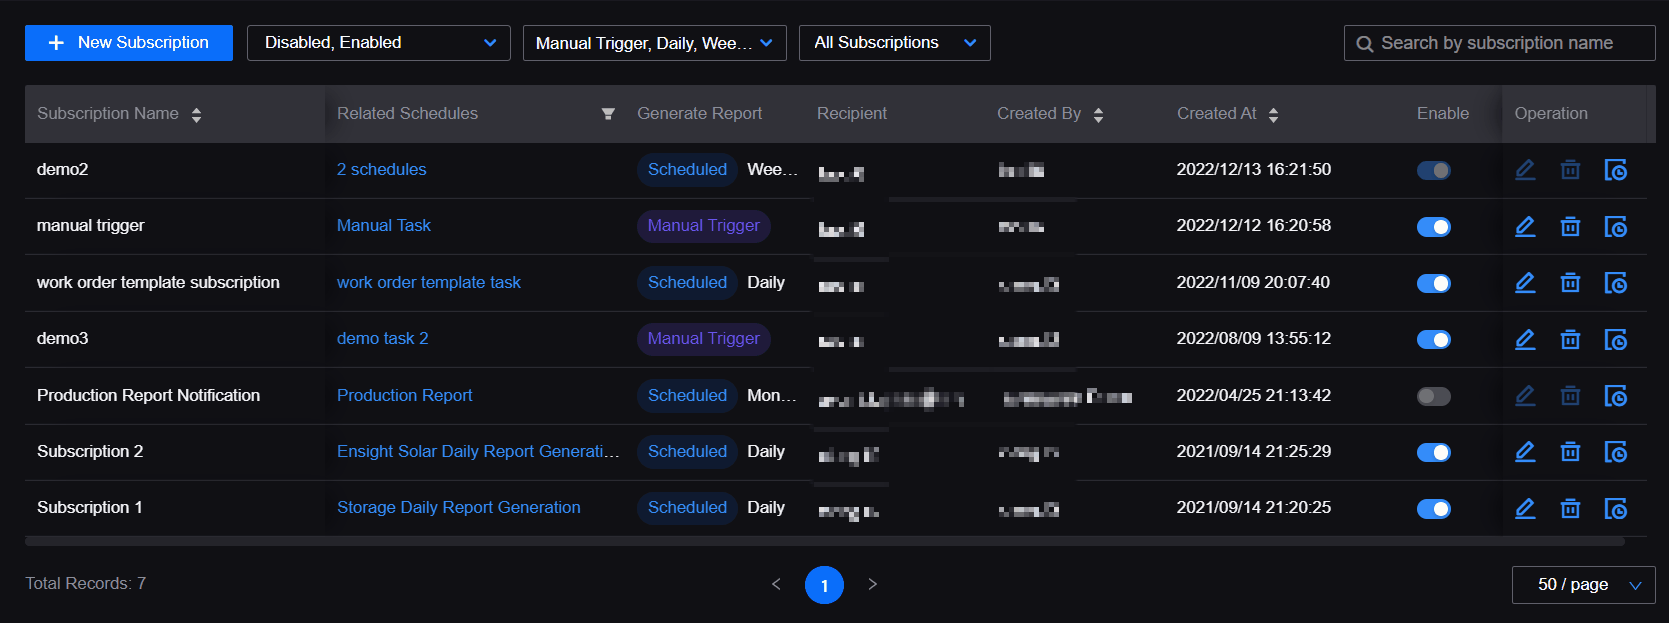Edit work order template subscription

[x=1525, y=283]
